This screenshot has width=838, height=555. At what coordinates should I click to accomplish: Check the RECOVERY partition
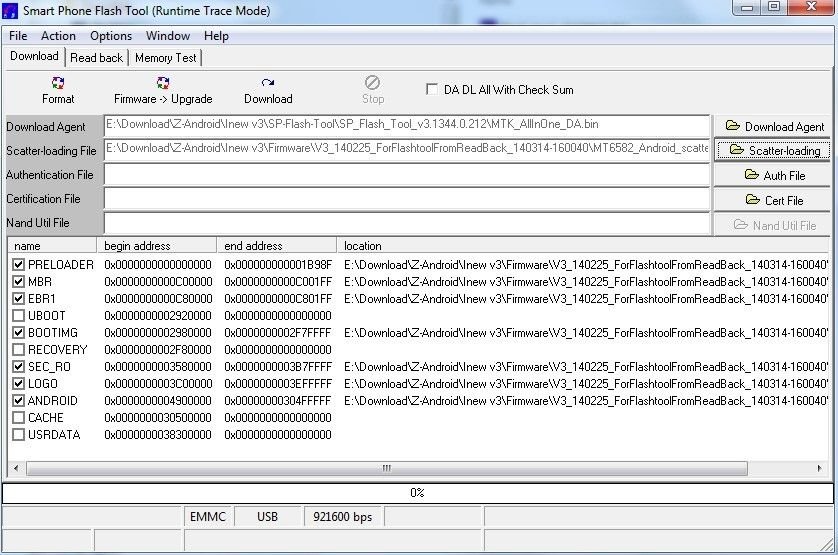point(19,350)
